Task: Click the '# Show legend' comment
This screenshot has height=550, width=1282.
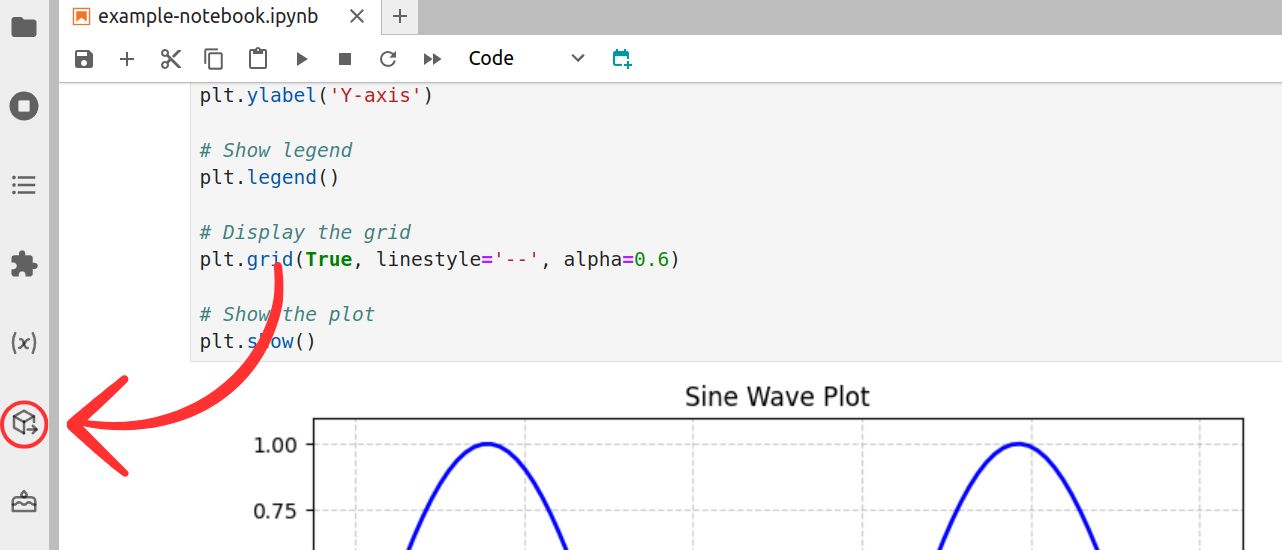Action: point(276,150)
